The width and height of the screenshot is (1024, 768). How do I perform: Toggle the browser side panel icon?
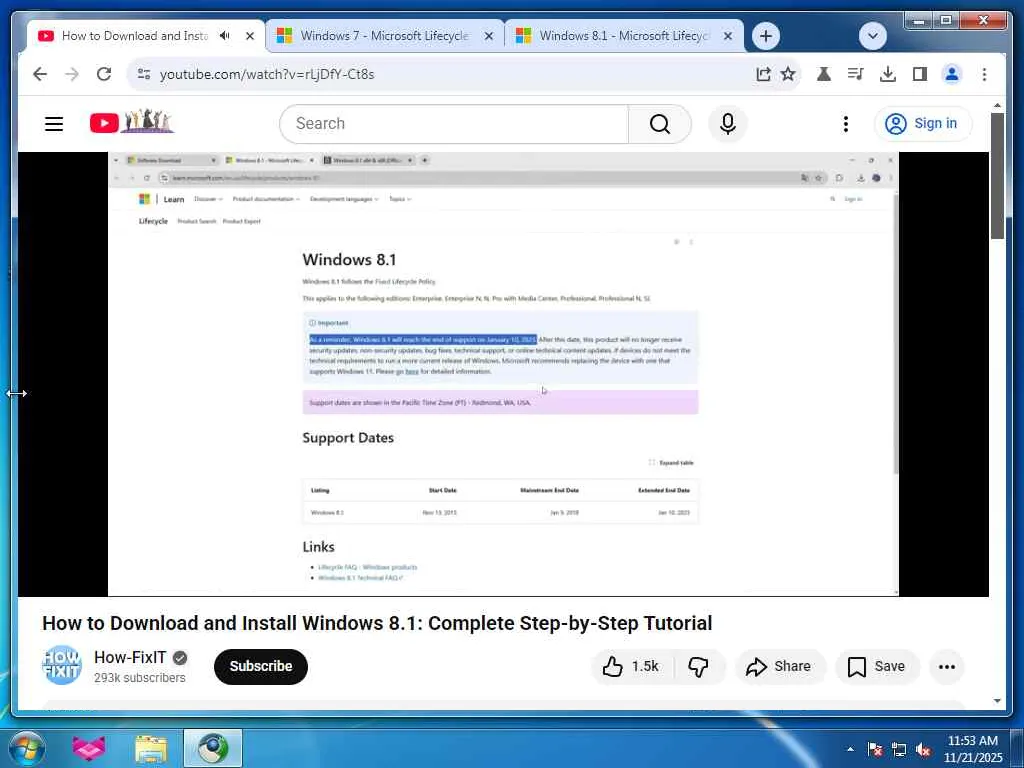[920, 74]
